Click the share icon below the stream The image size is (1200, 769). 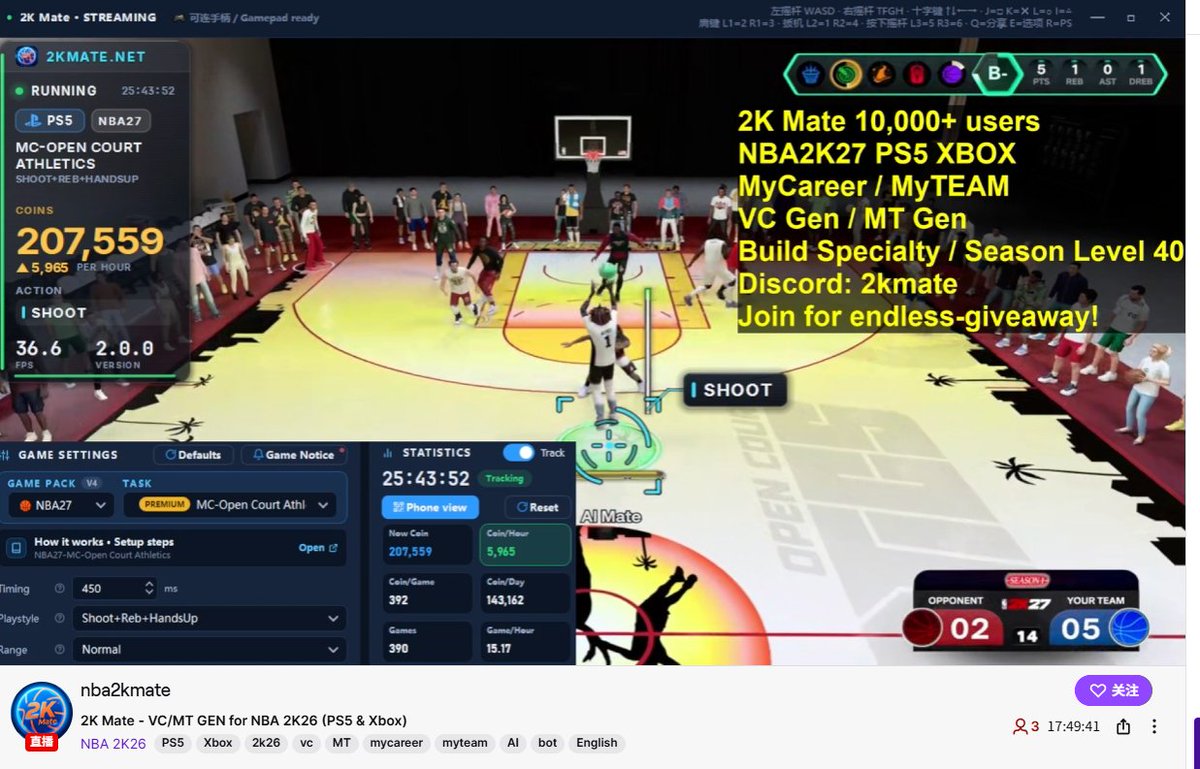(x=1123, y=727)
